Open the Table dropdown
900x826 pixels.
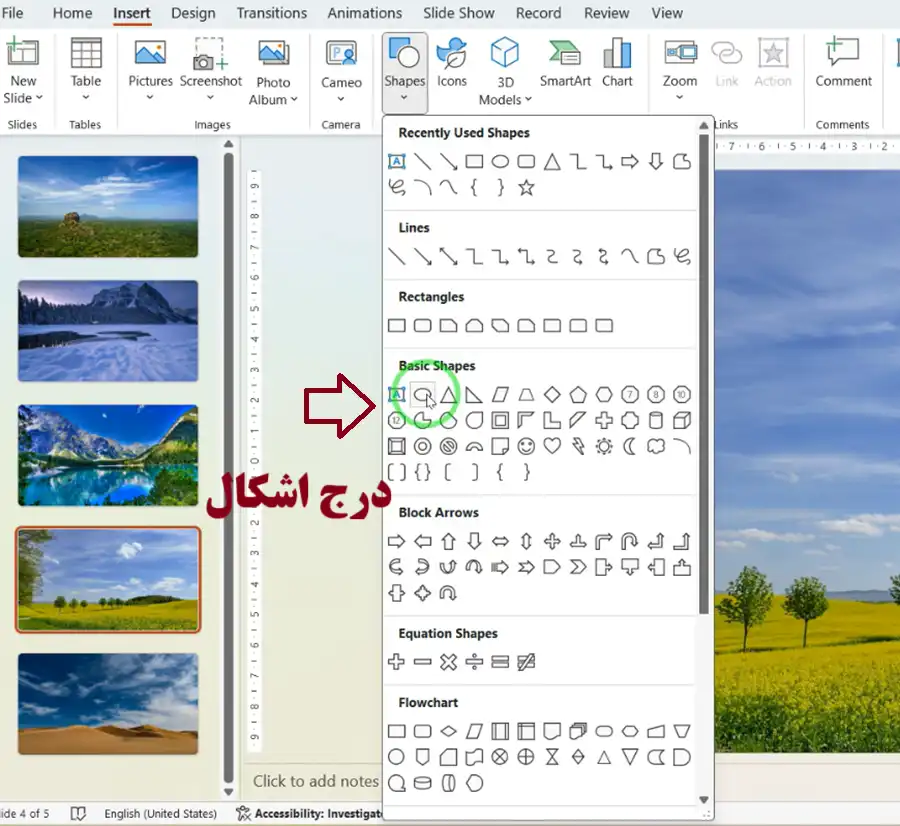pos(86,97)
